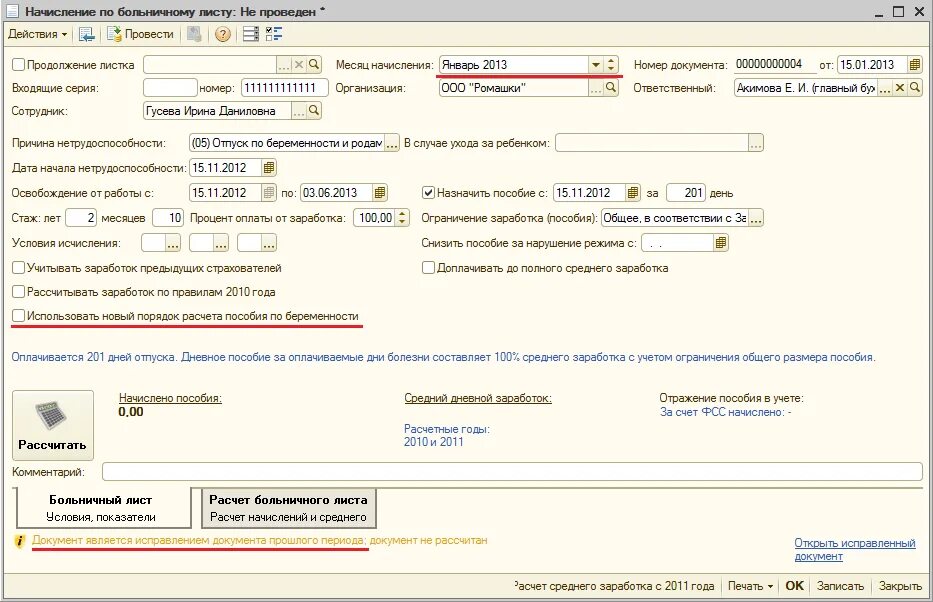Click the Записать button
Screen dimensions: 933x602
[x=840, y=586]
